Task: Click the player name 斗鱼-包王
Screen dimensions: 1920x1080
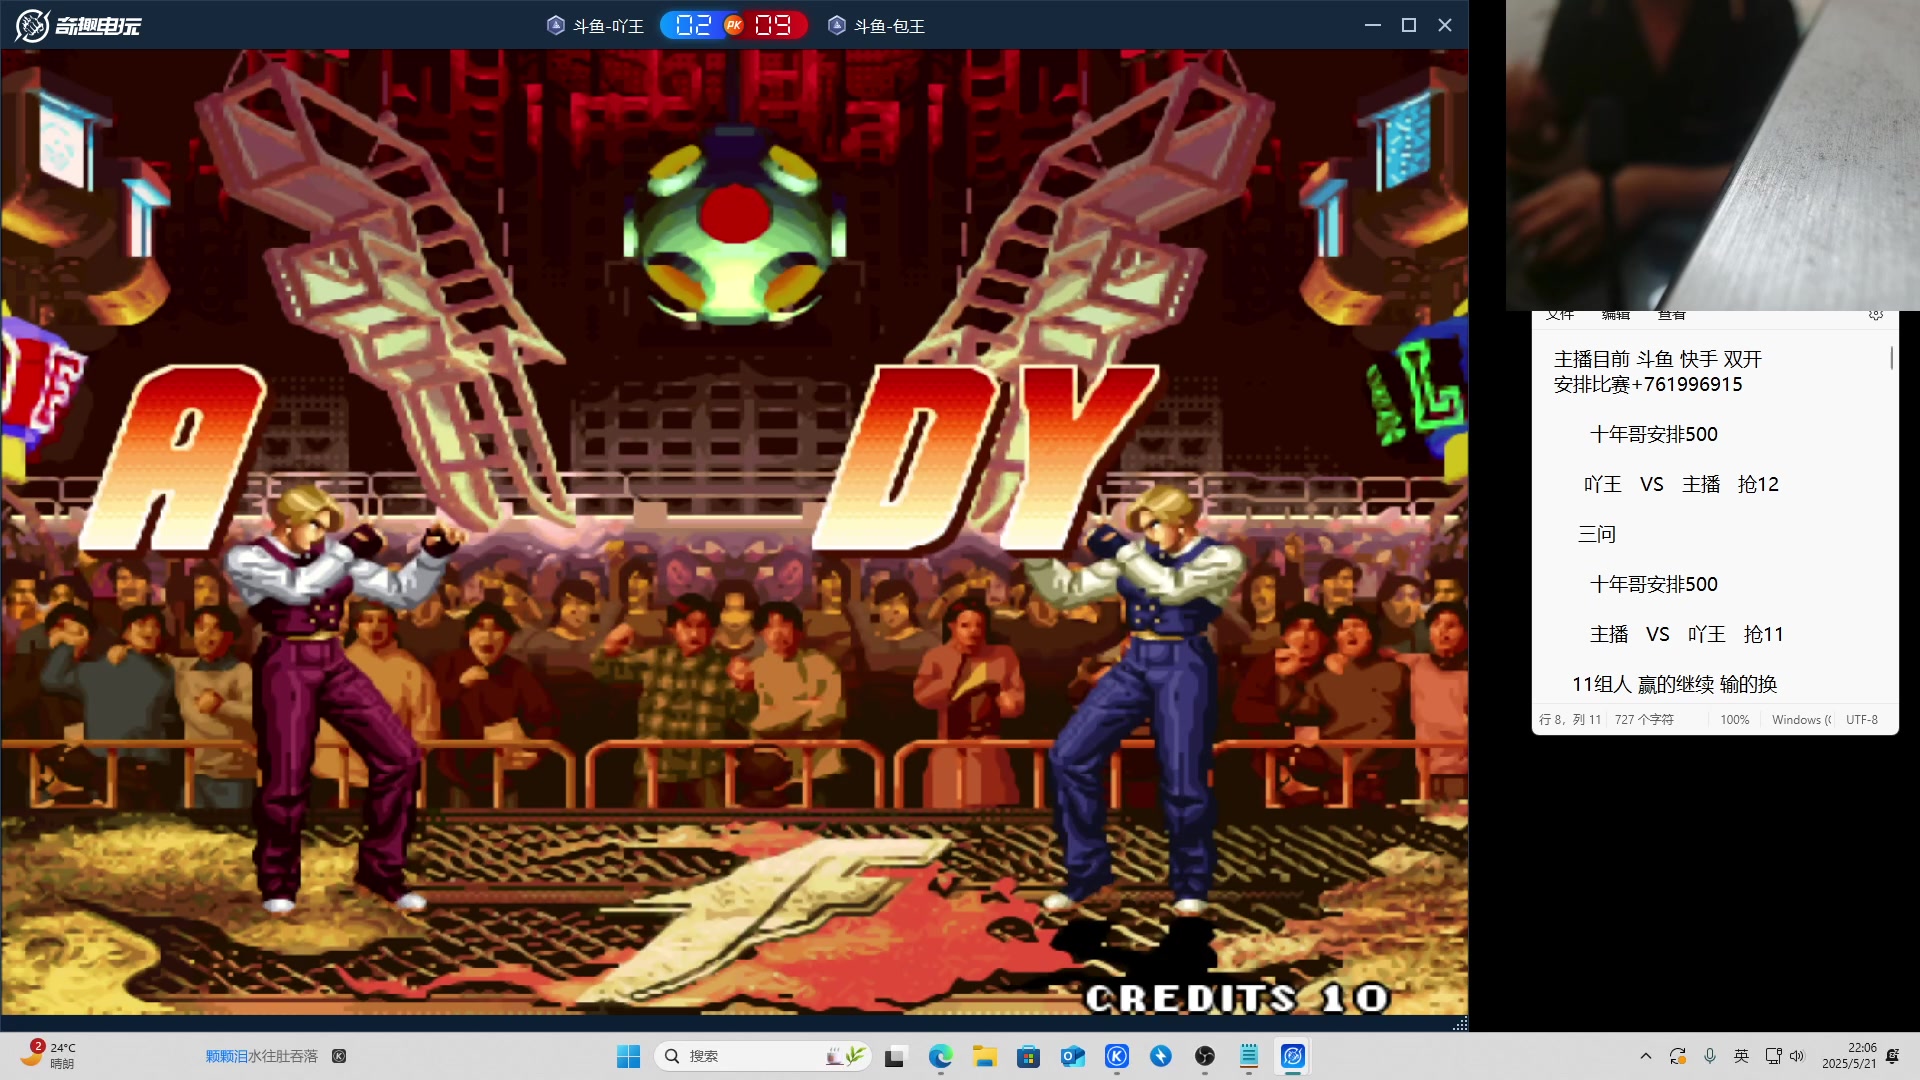Action: pyautogui.click(x=889, y=26)
